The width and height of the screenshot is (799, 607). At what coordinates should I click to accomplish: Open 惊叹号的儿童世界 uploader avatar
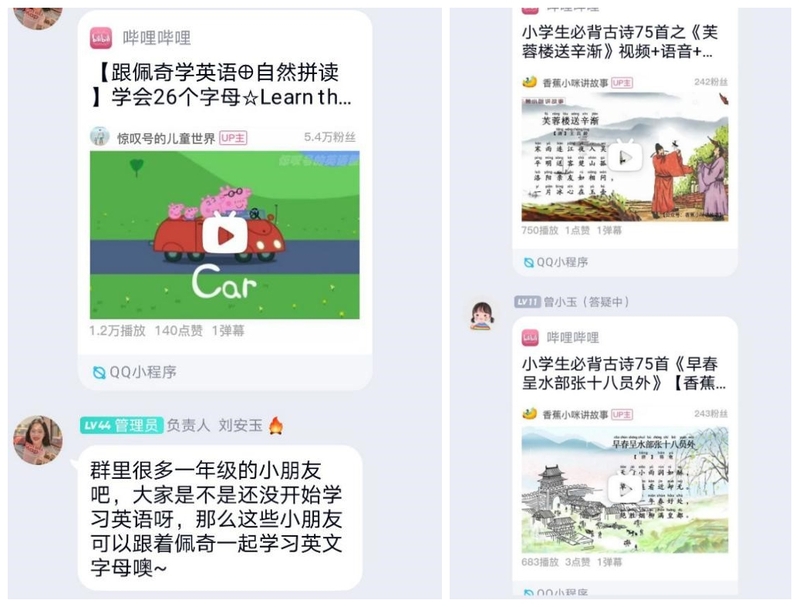point(100,137)
